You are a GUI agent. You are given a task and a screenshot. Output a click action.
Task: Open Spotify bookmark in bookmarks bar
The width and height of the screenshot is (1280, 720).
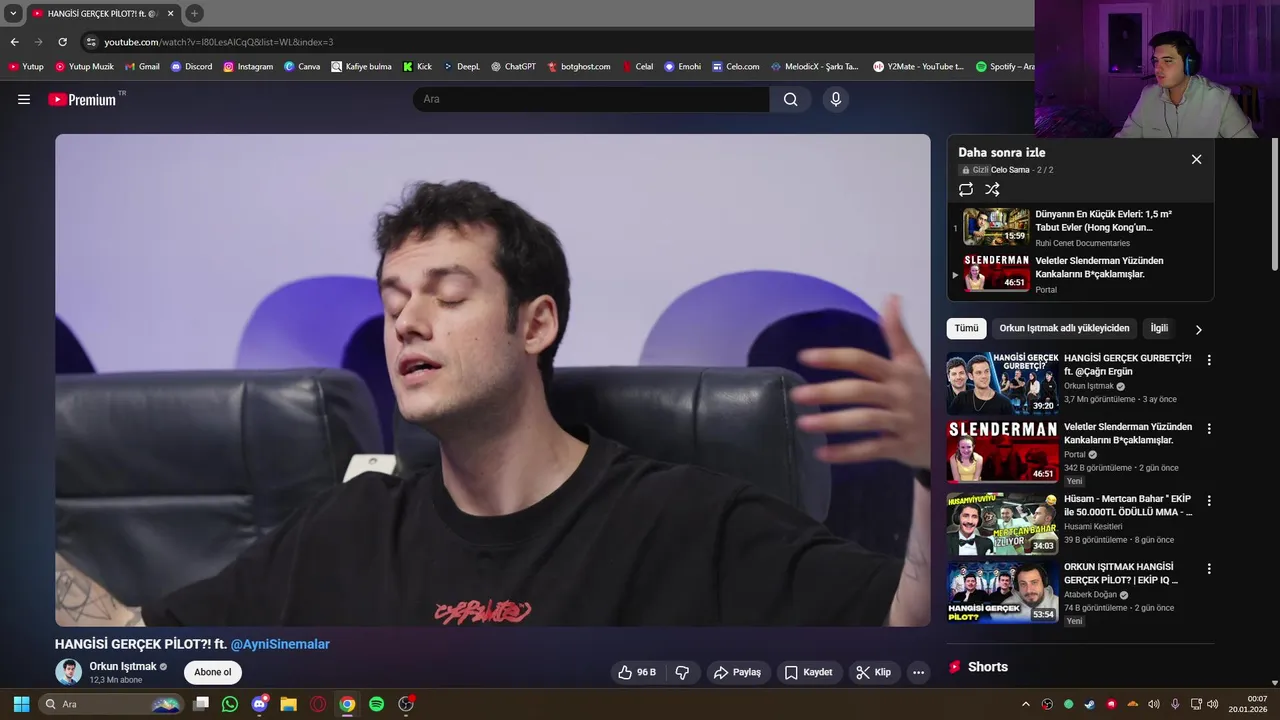pos(1004,67)
